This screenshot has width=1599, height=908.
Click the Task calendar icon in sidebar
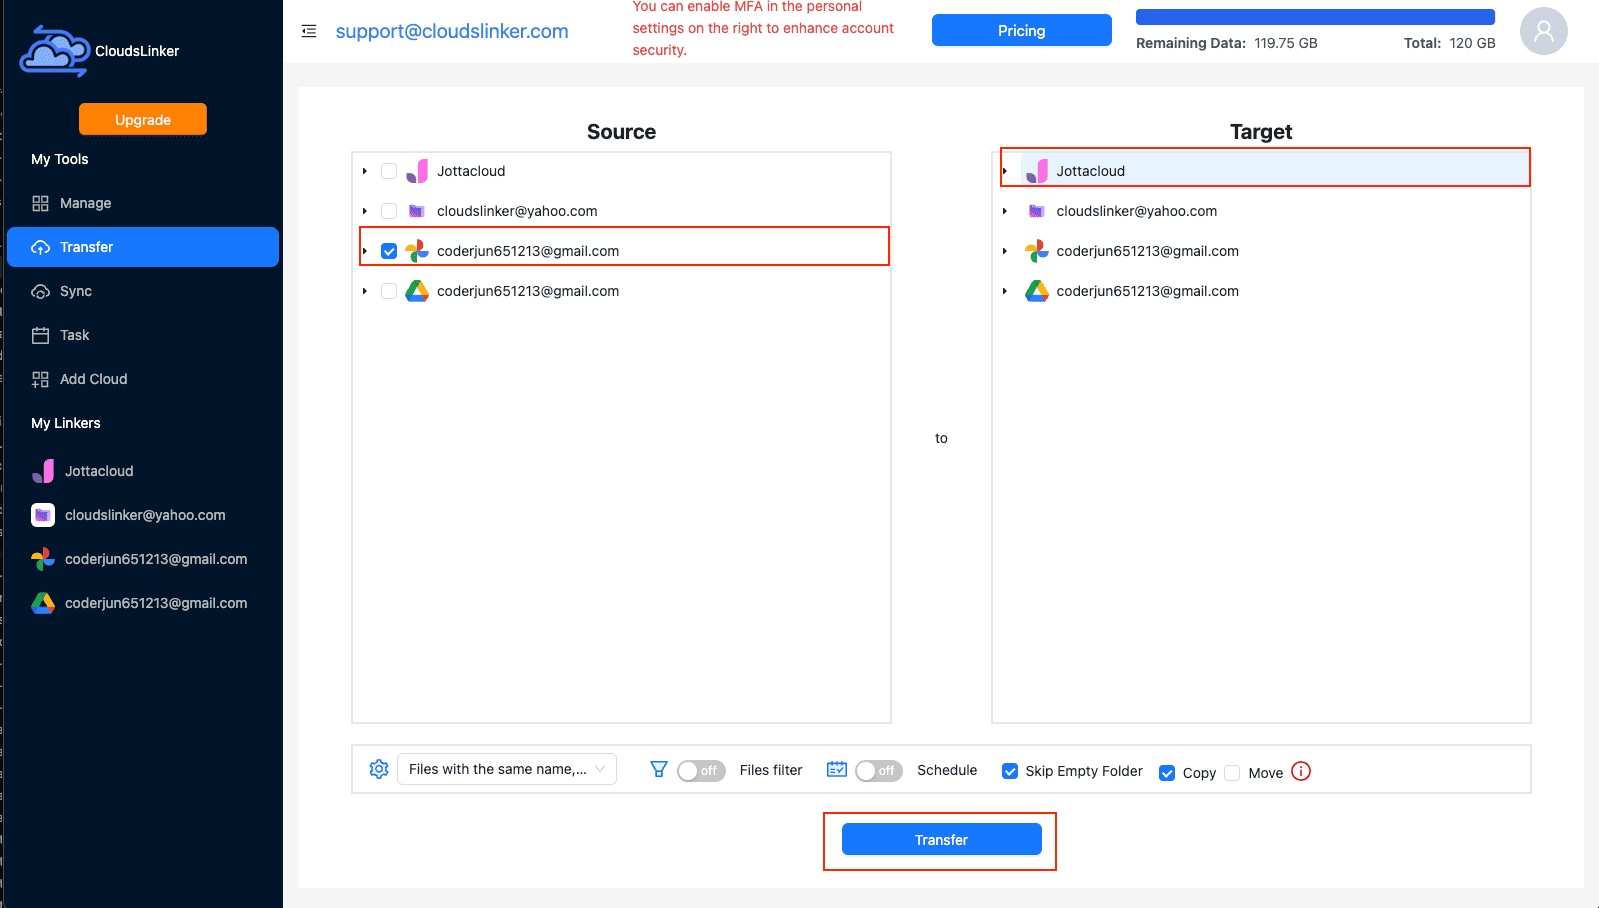click(40, 335)
